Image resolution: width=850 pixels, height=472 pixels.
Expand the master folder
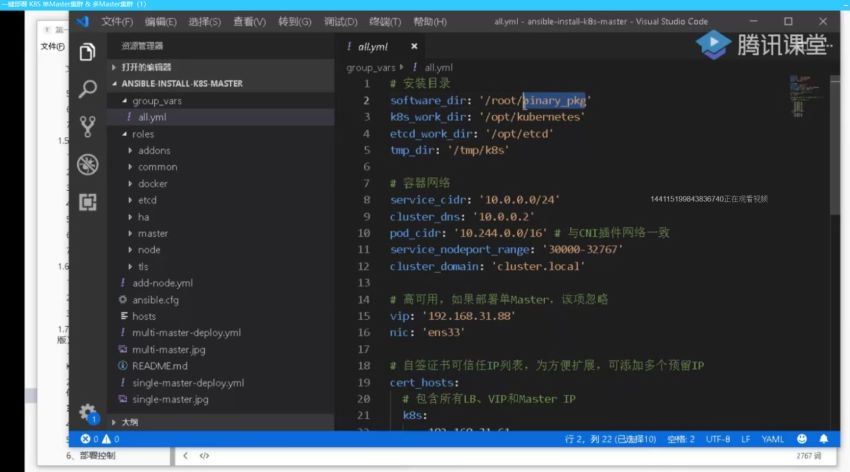[221, 234]
